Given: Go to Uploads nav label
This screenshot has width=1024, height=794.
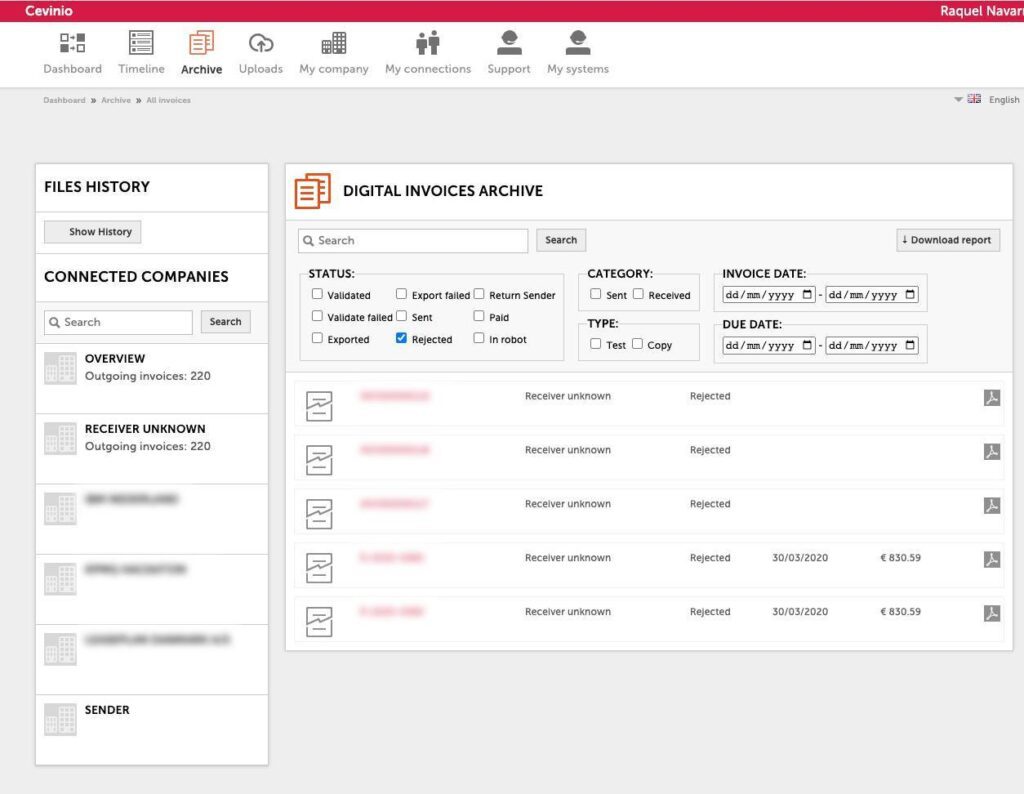Looking at the screenshot, I should (261, 69).
